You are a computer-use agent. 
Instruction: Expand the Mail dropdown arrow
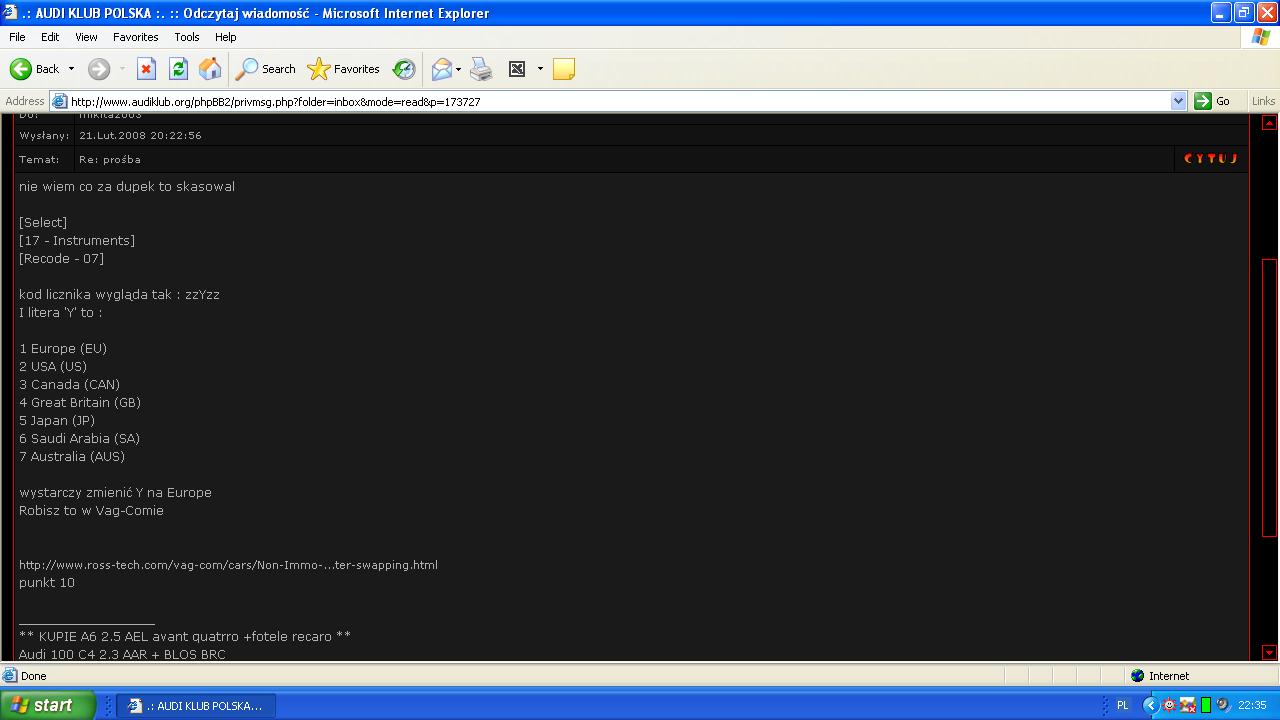point(458,69)
